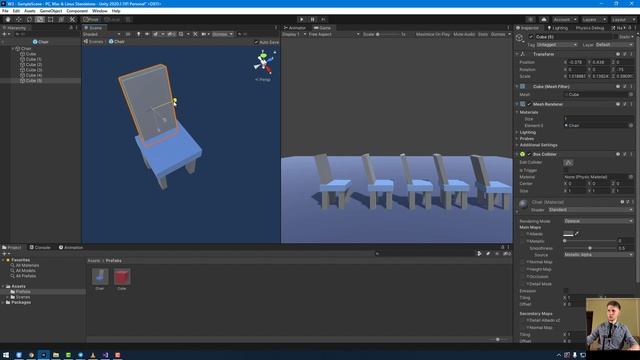Select the combined Transform tool
640x360 pixels.
tap(61, 19)
